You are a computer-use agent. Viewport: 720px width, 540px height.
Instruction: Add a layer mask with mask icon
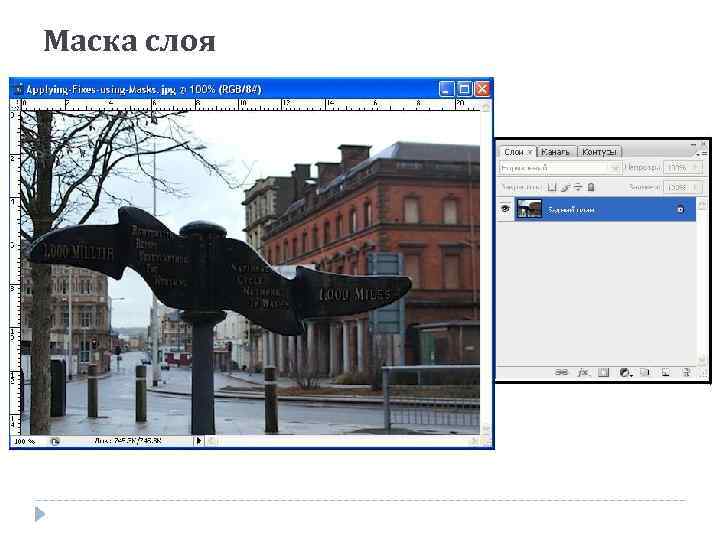coord(604,372)
